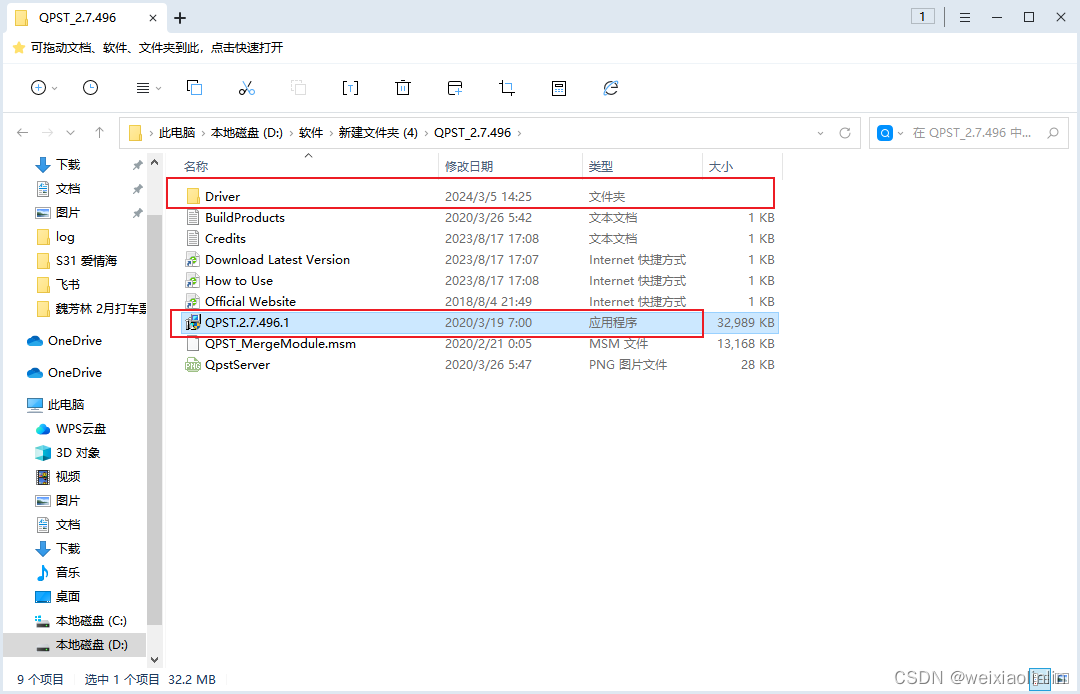Click the sidebar scroll down arrow

(x=154, y=660)
